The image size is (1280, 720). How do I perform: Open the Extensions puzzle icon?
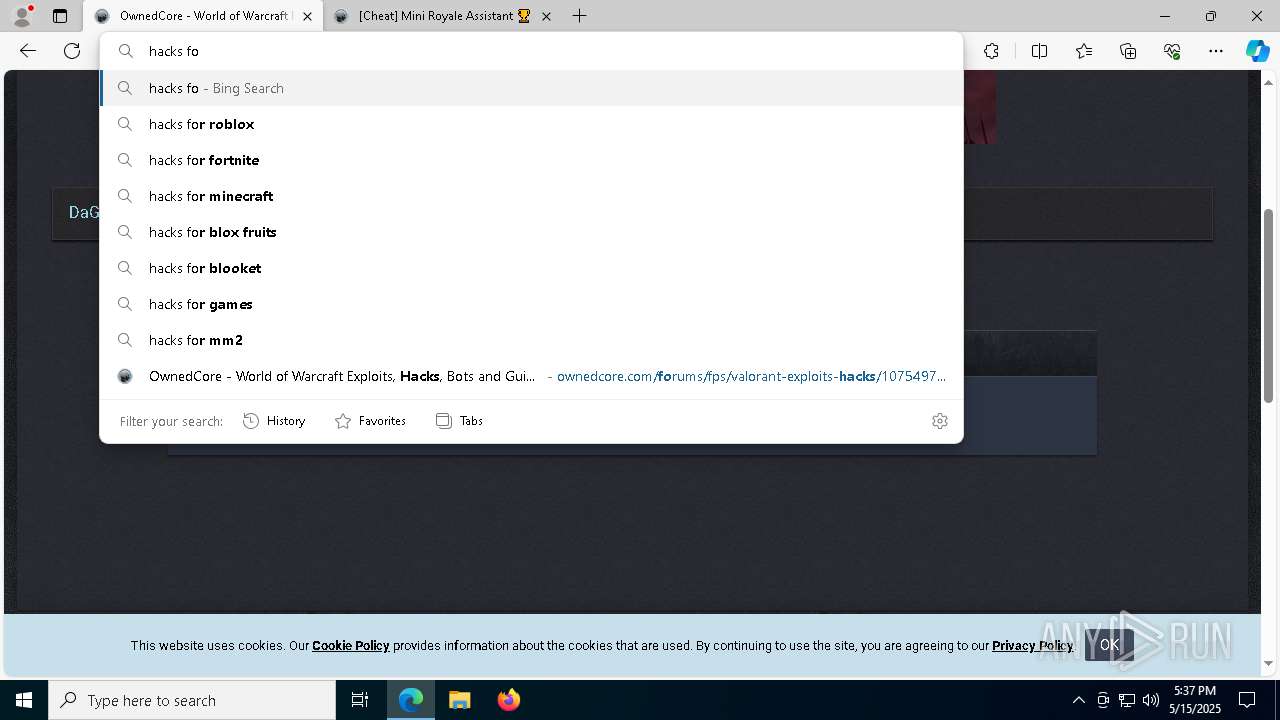click(x=991, y=51)
